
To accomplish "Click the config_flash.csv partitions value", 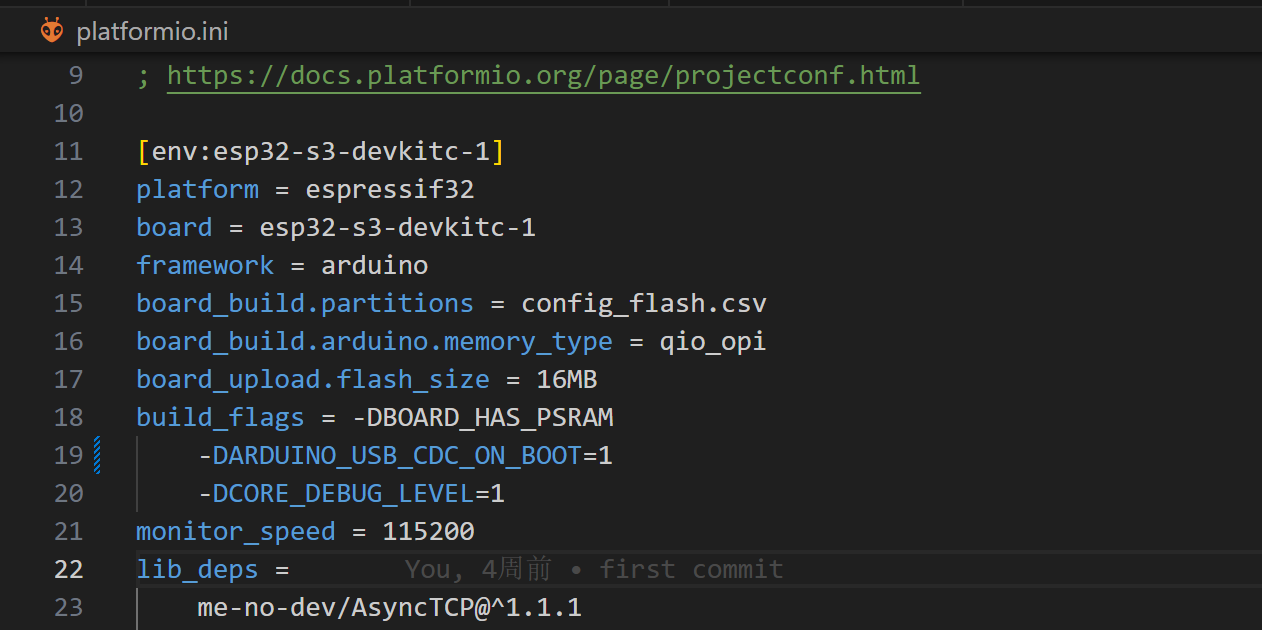I will coord(643,304).
